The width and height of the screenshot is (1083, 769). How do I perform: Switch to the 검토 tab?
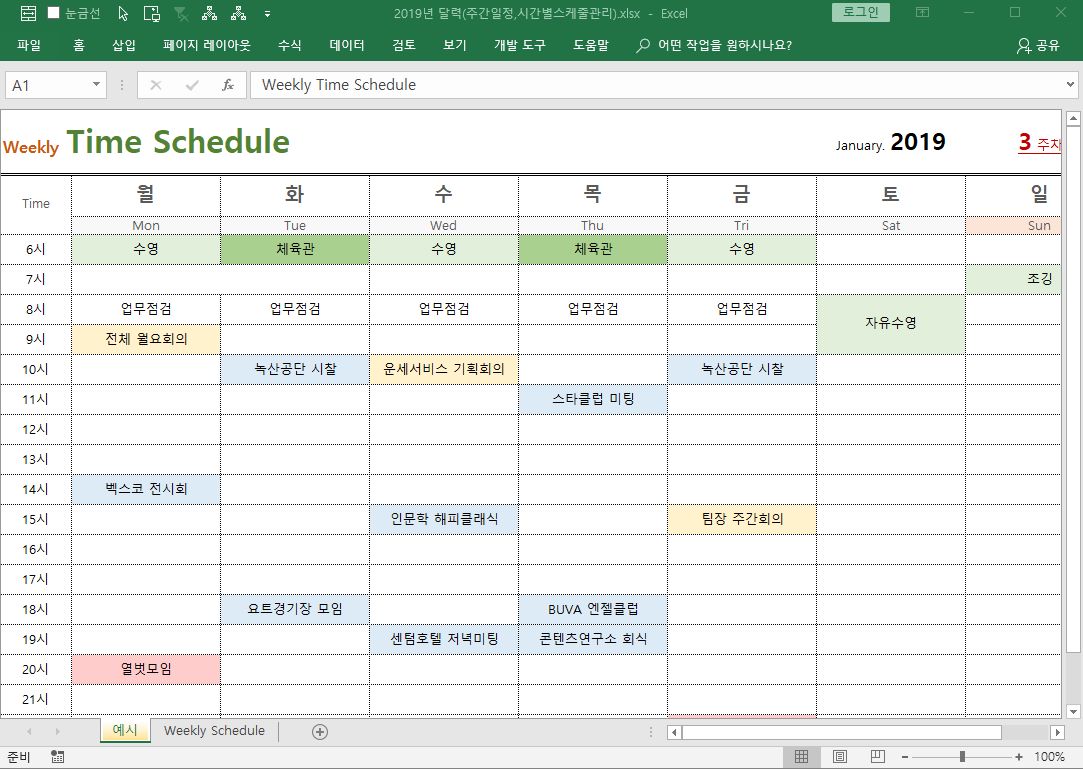[x=404, y=45]
